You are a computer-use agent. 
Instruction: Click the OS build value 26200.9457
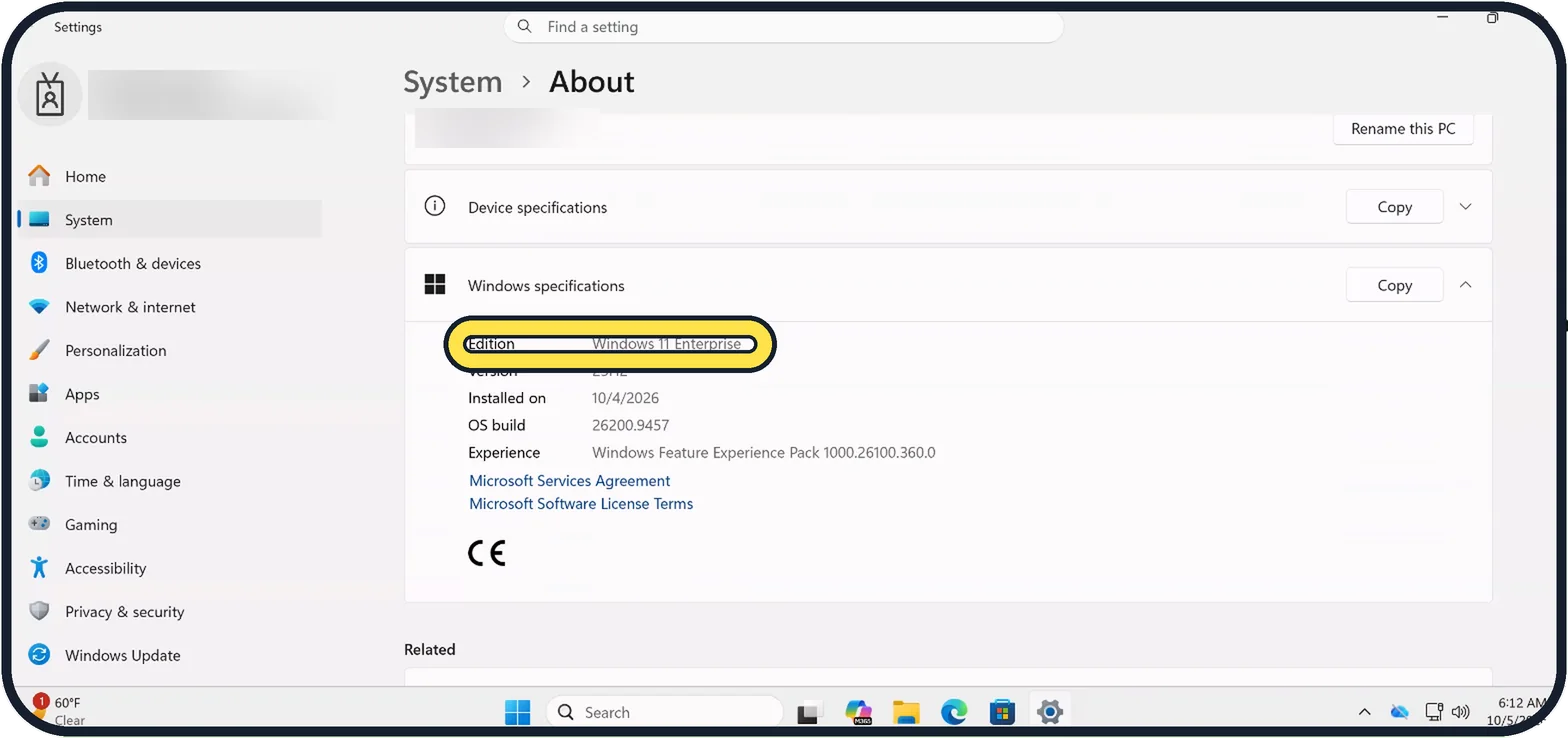(631, 425)
